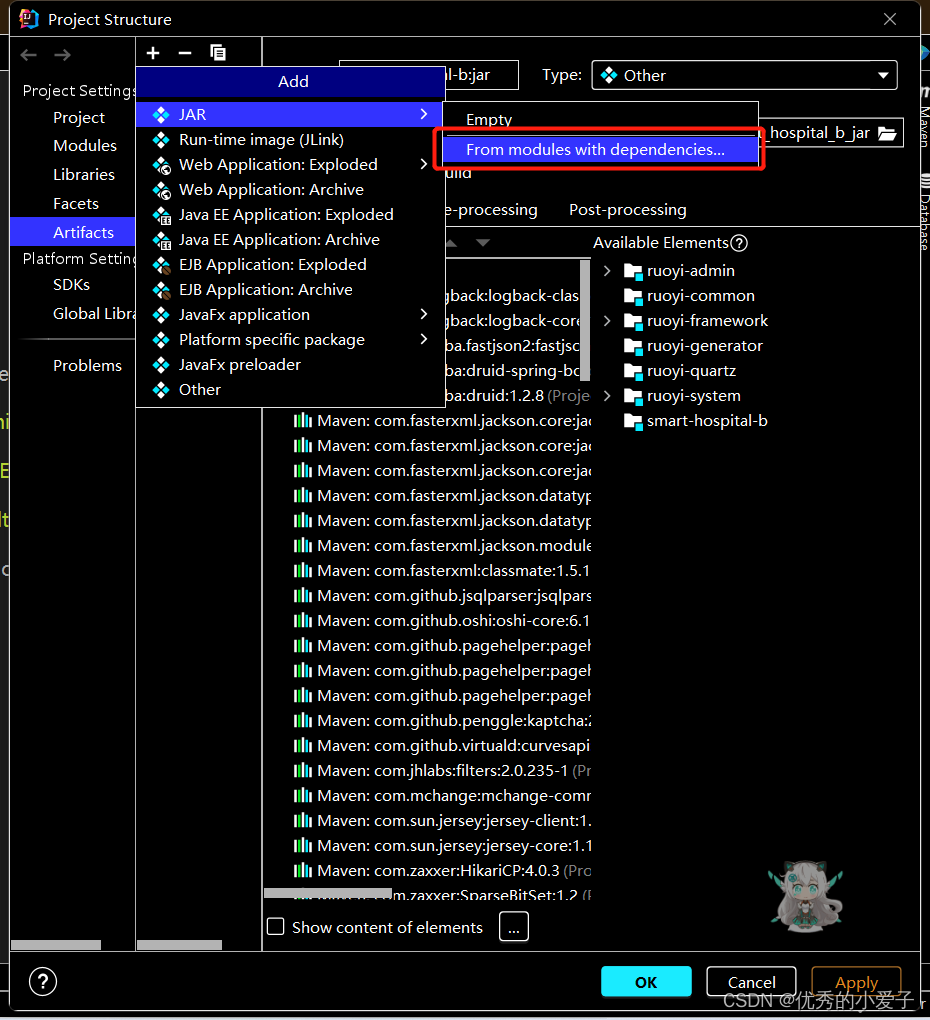This screenshot has height=1020, width=930.
Task: Select the SDKs item
Action: click(x=72, y=285)
